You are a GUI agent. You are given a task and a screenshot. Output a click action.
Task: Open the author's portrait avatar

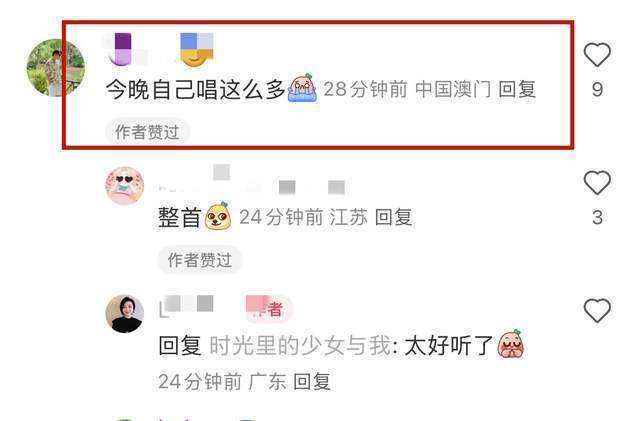[125, 313]
